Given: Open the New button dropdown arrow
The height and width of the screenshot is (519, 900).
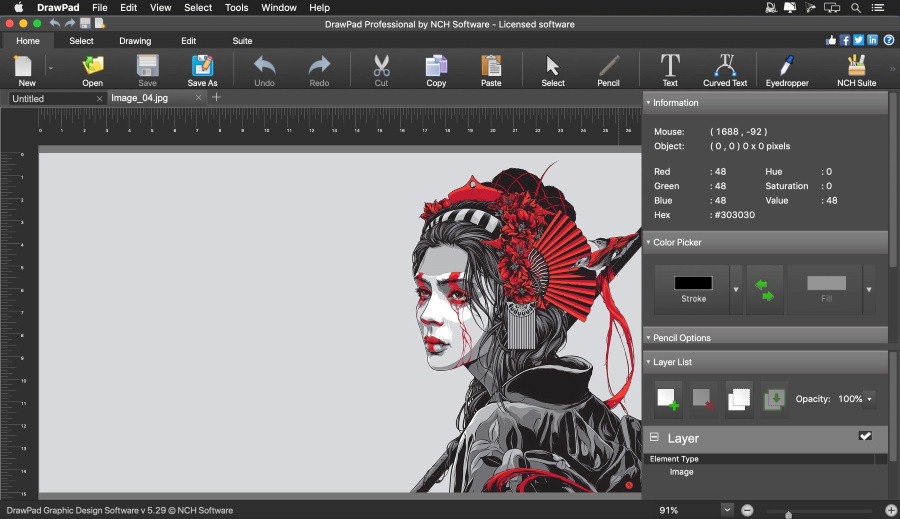Looking at the screenshot, I should (x=51, y=69).
